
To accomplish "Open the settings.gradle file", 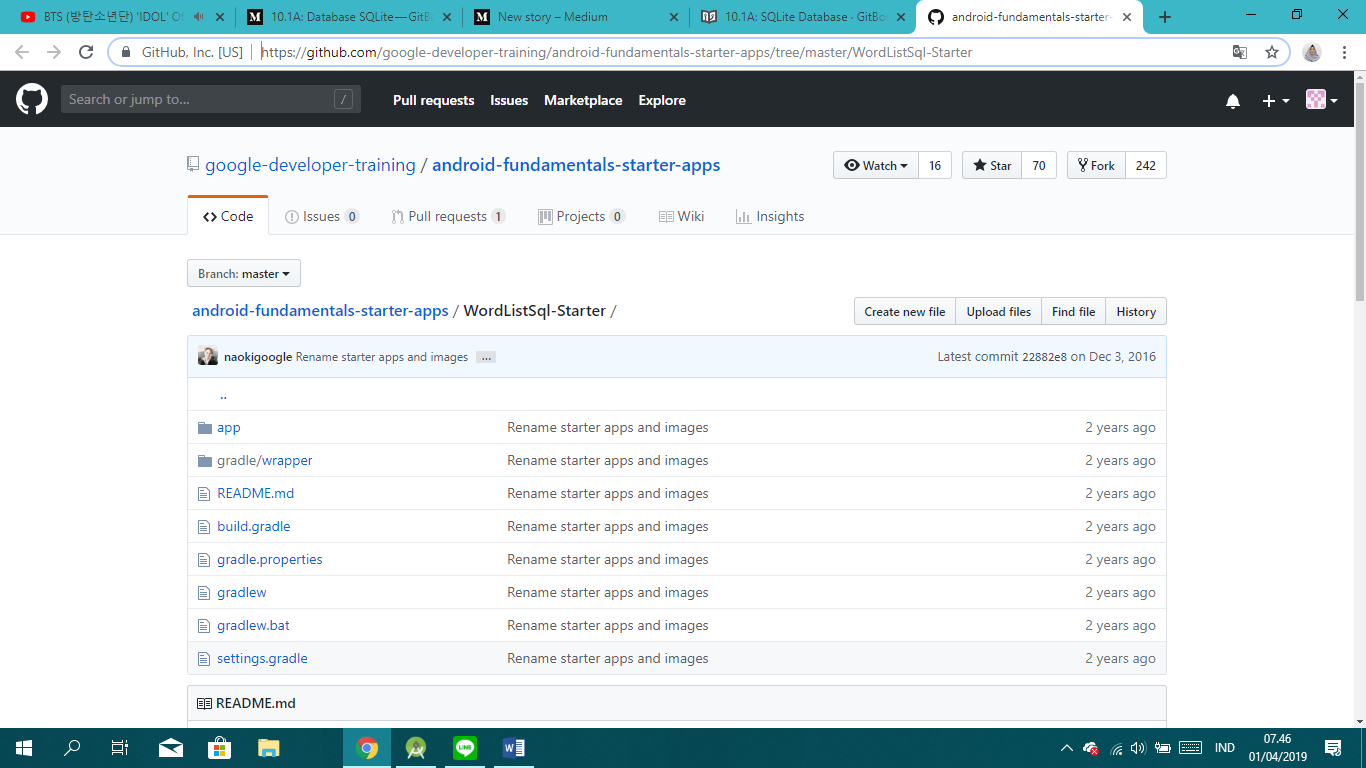I will pyautogui.click(x=262, y=658).
